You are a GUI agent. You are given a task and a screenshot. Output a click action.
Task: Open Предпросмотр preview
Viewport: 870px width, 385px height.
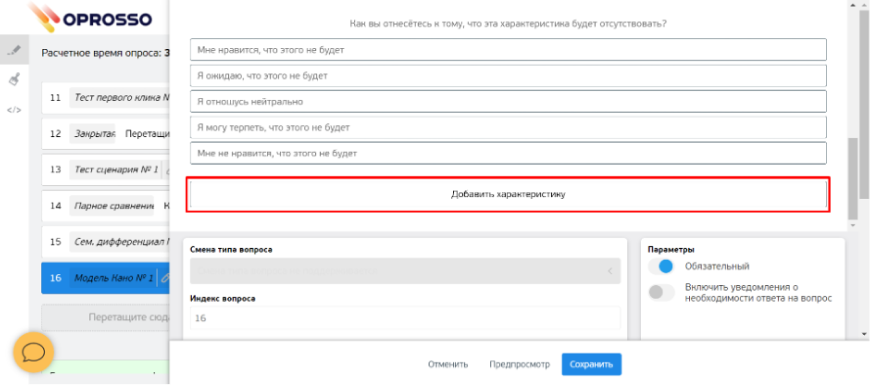[519, 364]
